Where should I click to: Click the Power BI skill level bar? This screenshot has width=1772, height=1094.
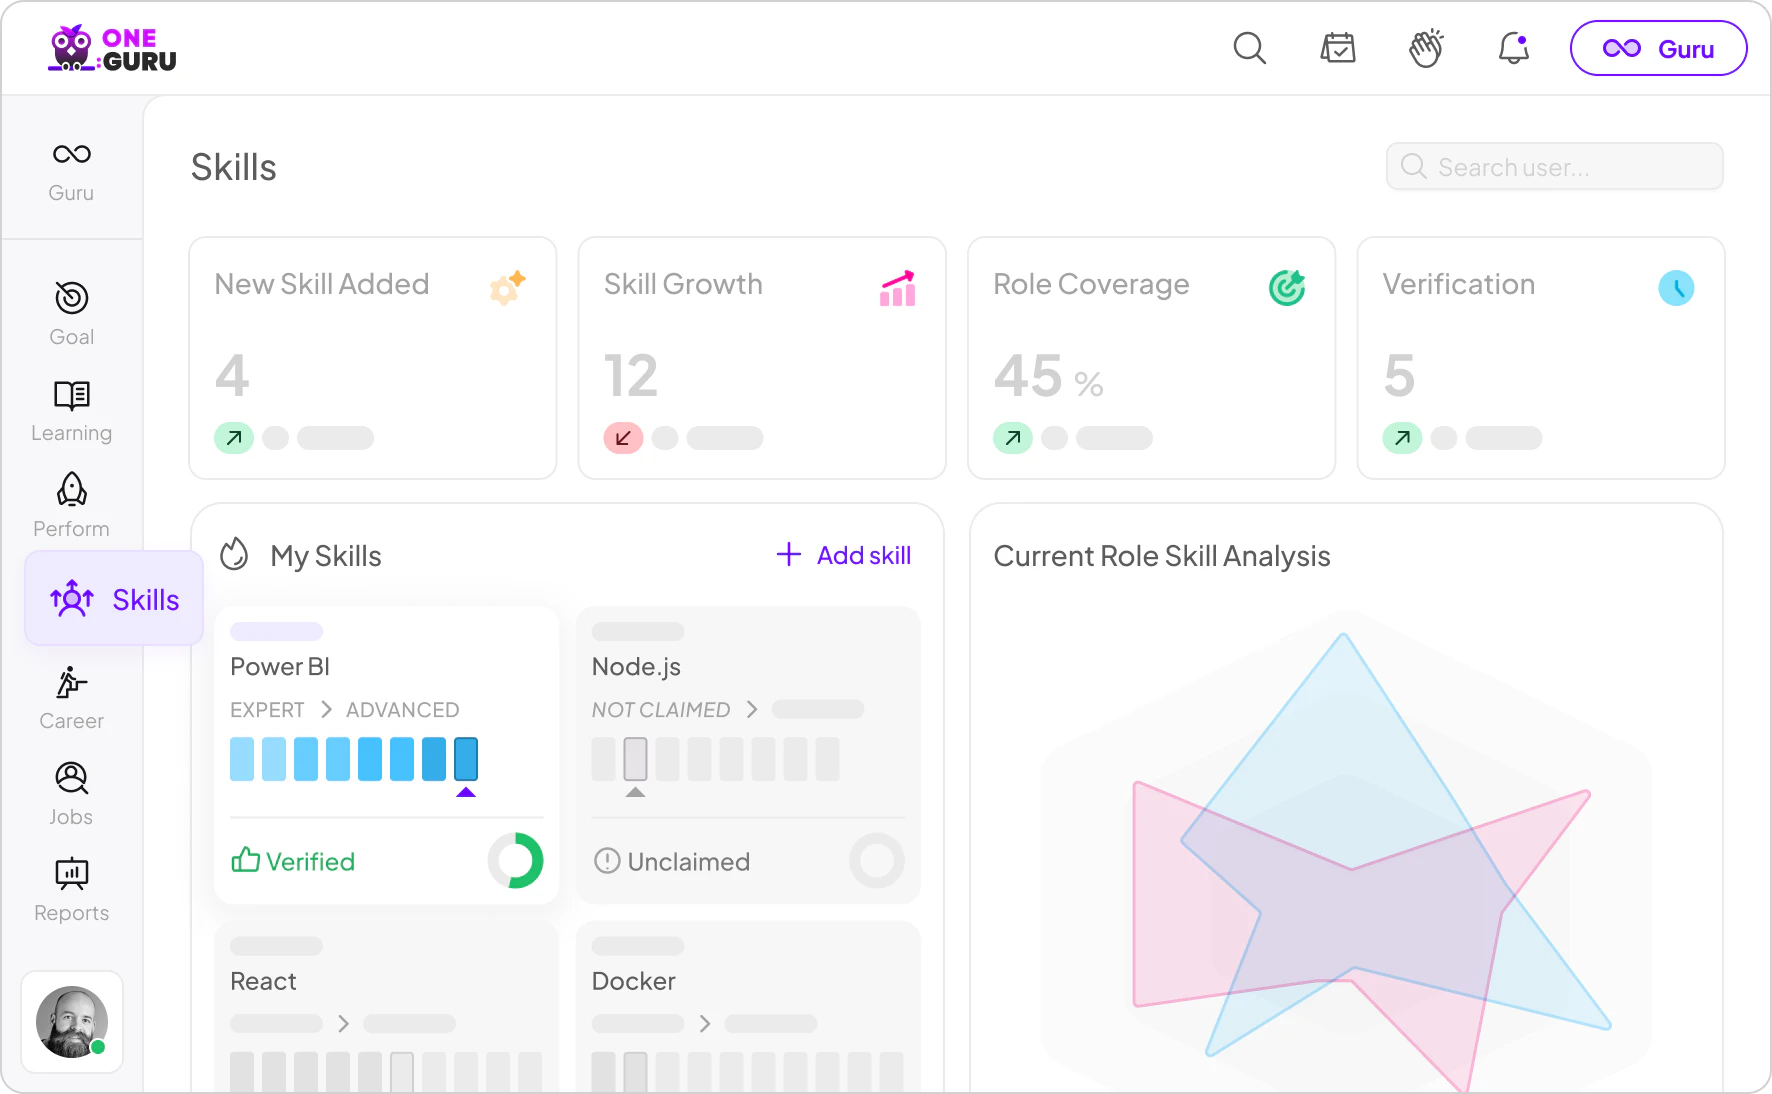[354, 759]
